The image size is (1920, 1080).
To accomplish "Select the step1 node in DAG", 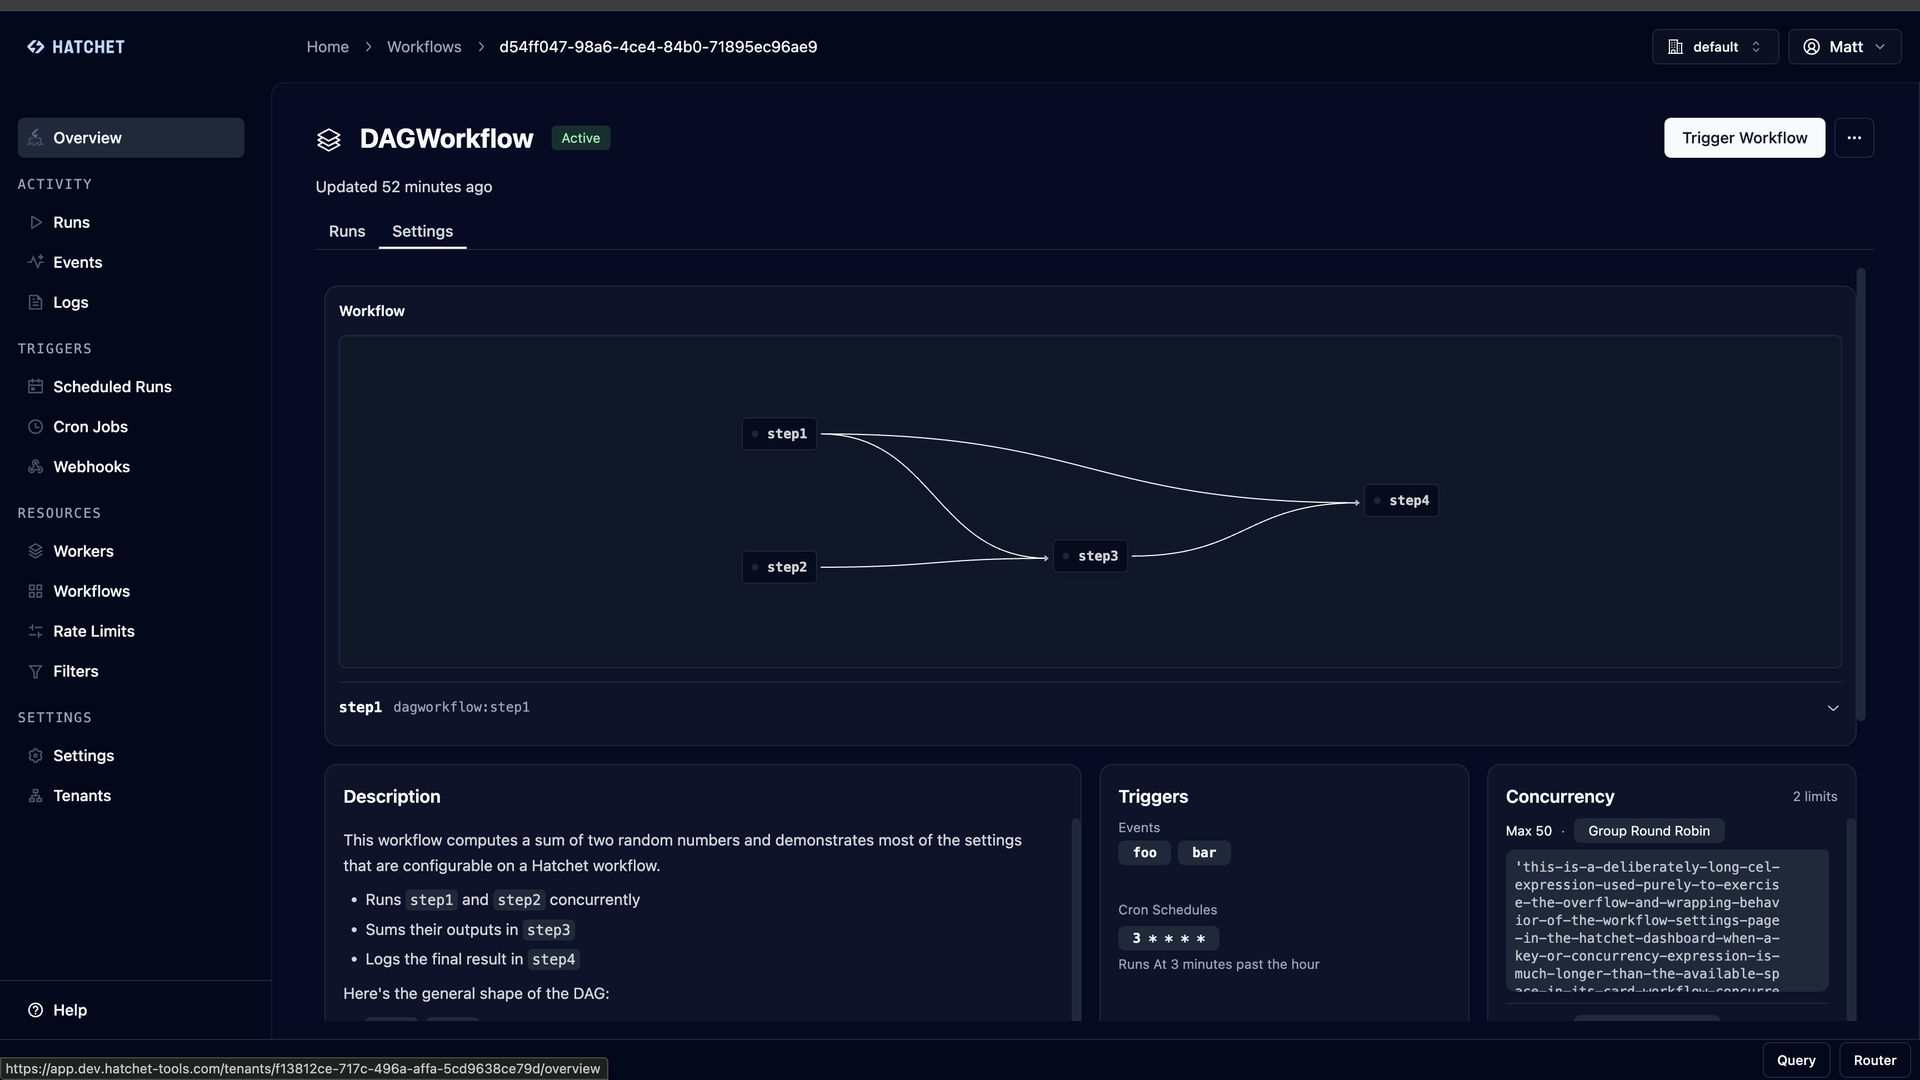I will click(x=779, y=434).
